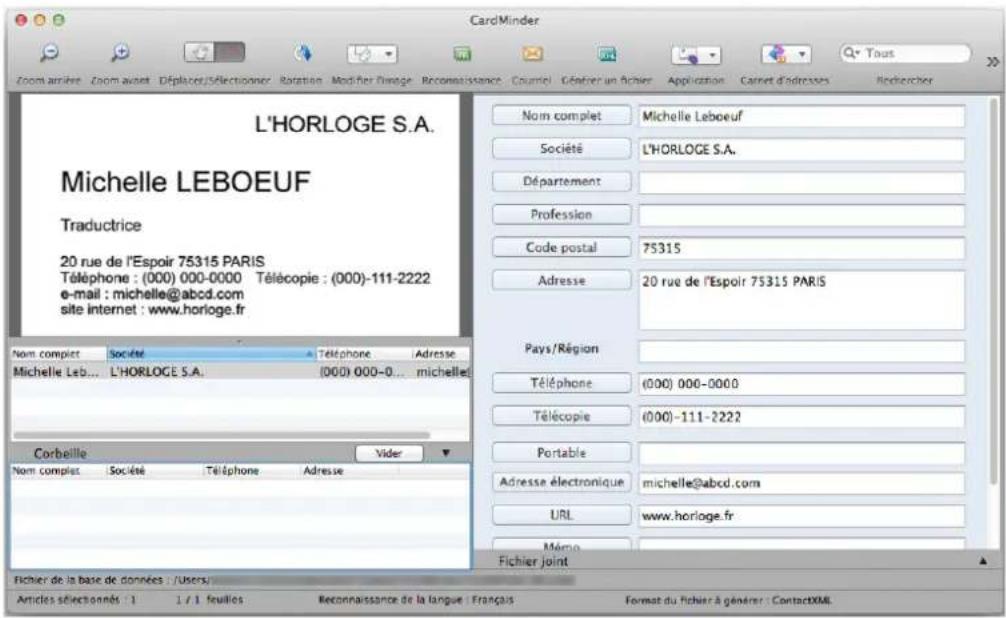This screenshot has height=618, width=1006.
Task: Click the details pane vertical scrollbar
Action: [994, 291]
